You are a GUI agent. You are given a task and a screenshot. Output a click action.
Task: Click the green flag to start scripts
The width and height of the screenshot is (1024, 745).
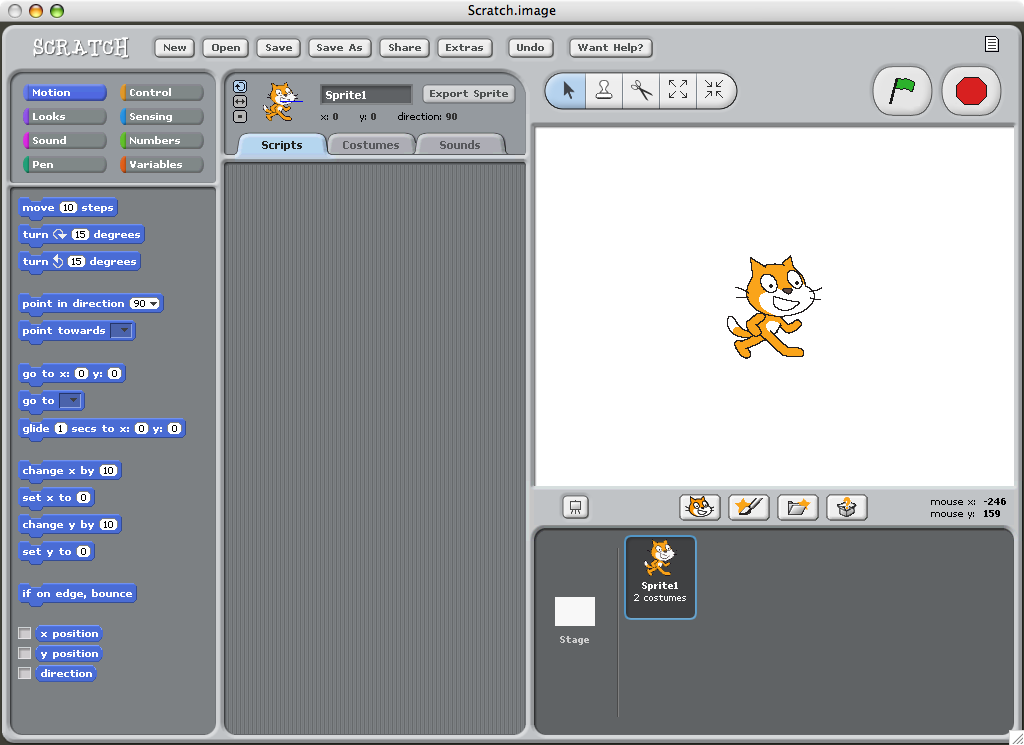902,91
